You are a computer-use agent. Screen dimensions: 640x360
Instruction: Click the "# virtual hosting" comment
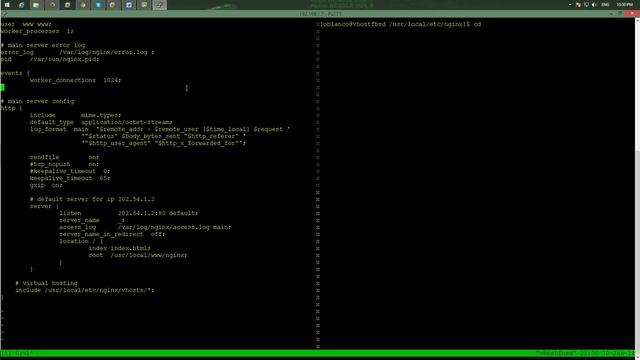(46, 283)
